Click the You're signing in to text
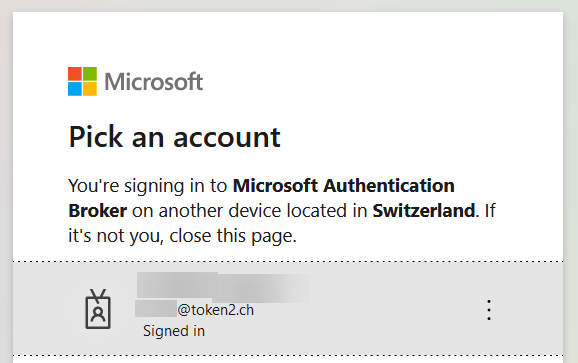 (x=148, y=186)
